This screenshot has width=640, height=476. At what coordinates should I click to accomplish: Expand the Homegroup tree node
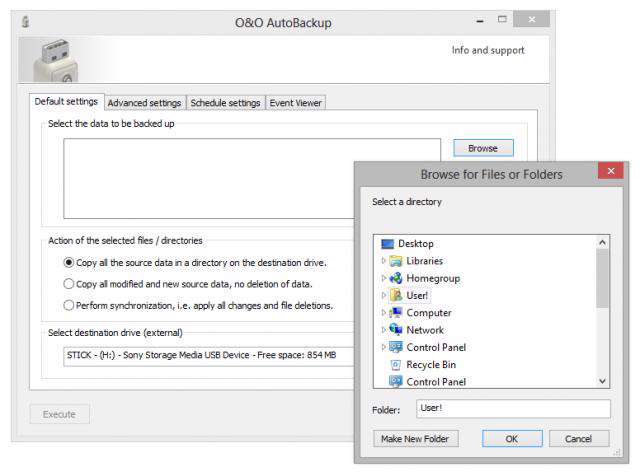click(383, 278)
